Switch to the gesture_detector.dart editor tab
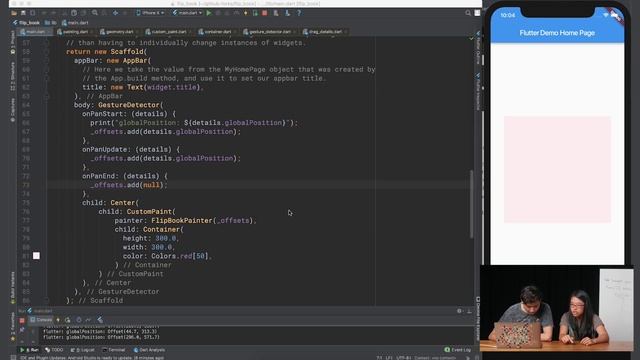Screen dimensions: 640x360 point(270,31)
